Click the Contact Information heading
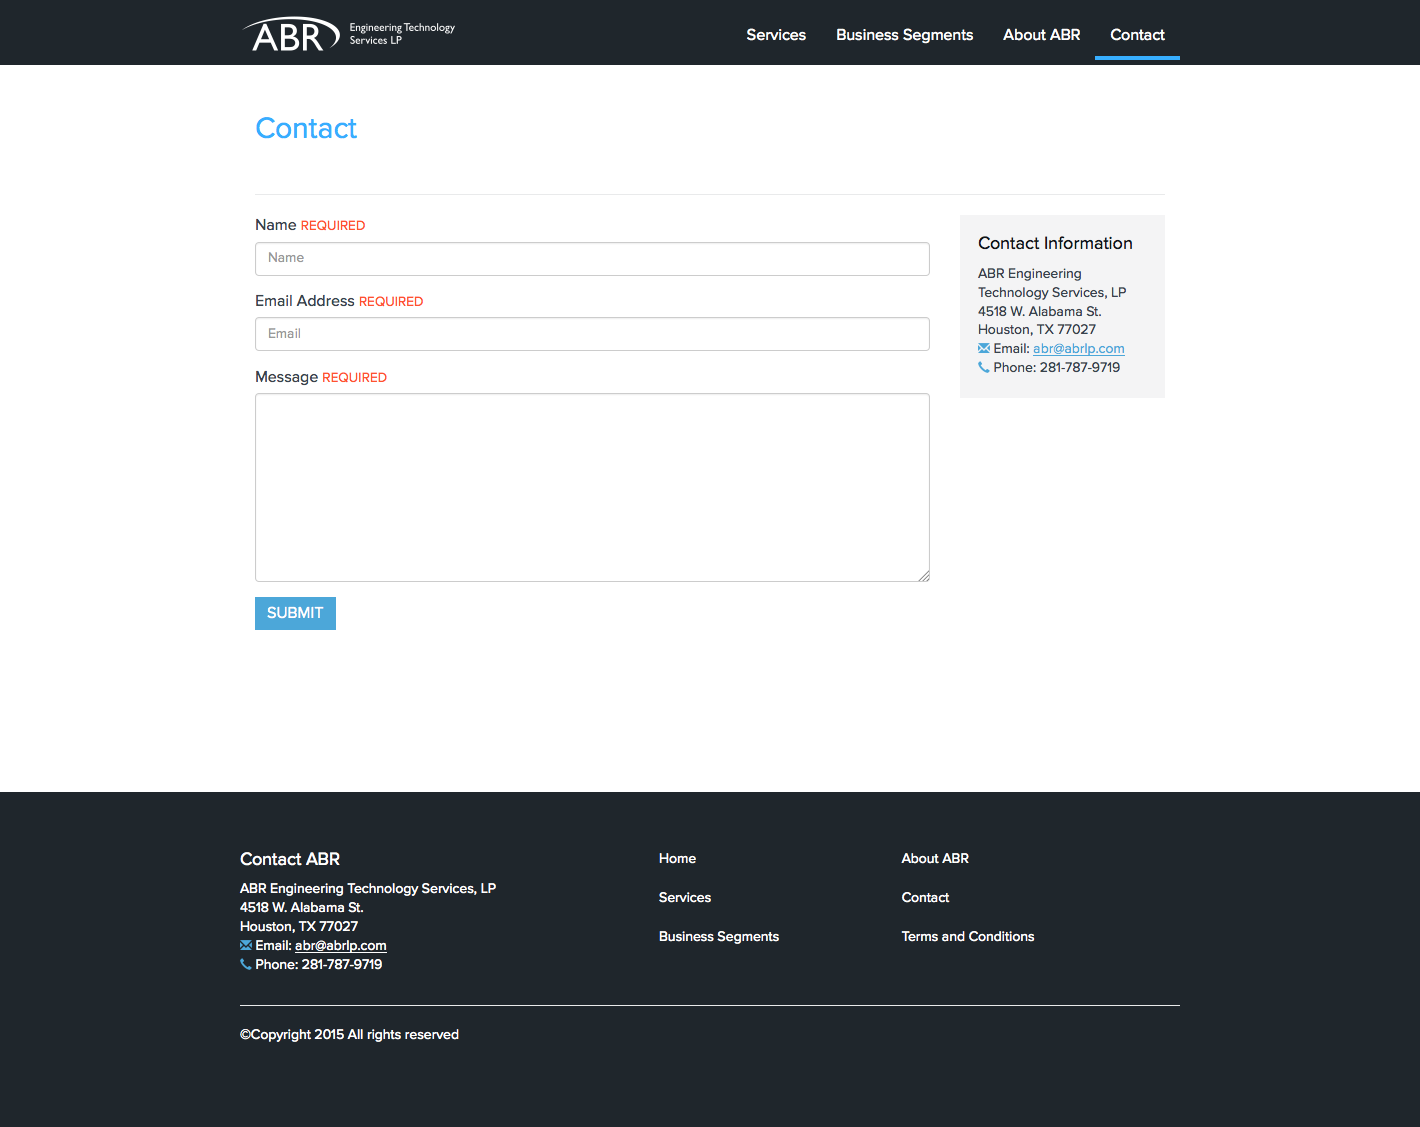The width and height of the screenshot is (1420, 1127). click(1055, 243)
